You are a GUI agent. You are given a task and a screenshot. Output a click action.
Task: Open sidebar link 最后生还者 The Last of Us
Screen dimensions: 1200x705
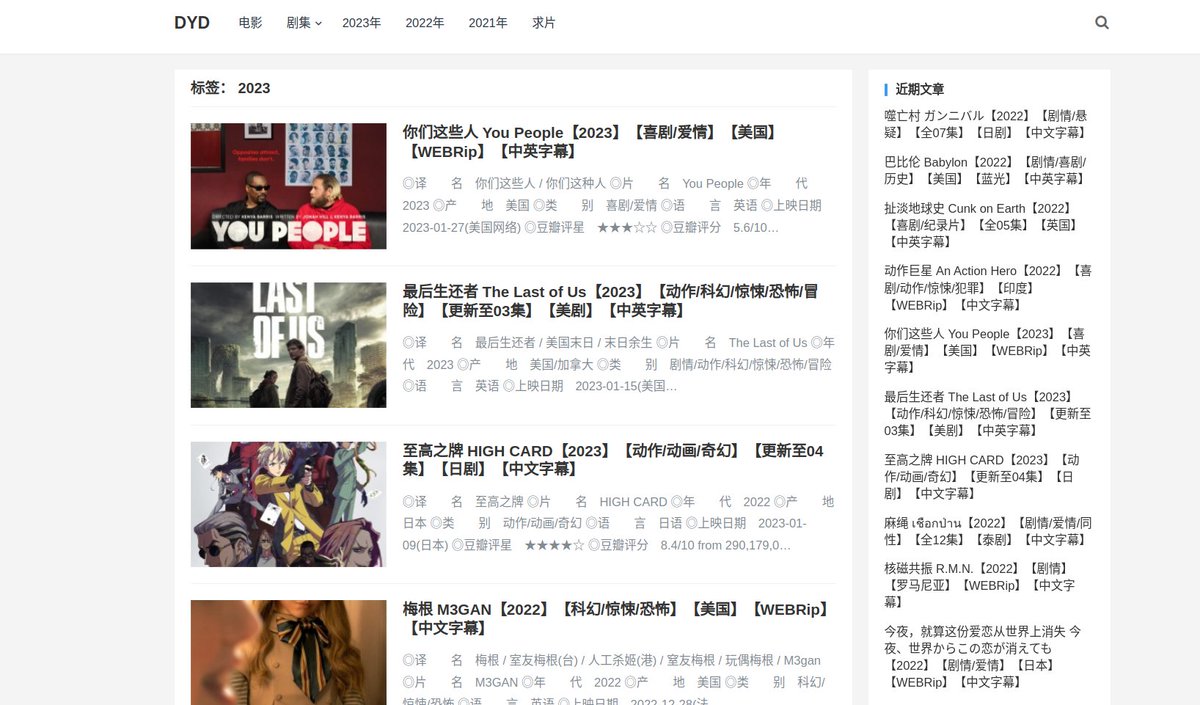(x=987, y=414)
